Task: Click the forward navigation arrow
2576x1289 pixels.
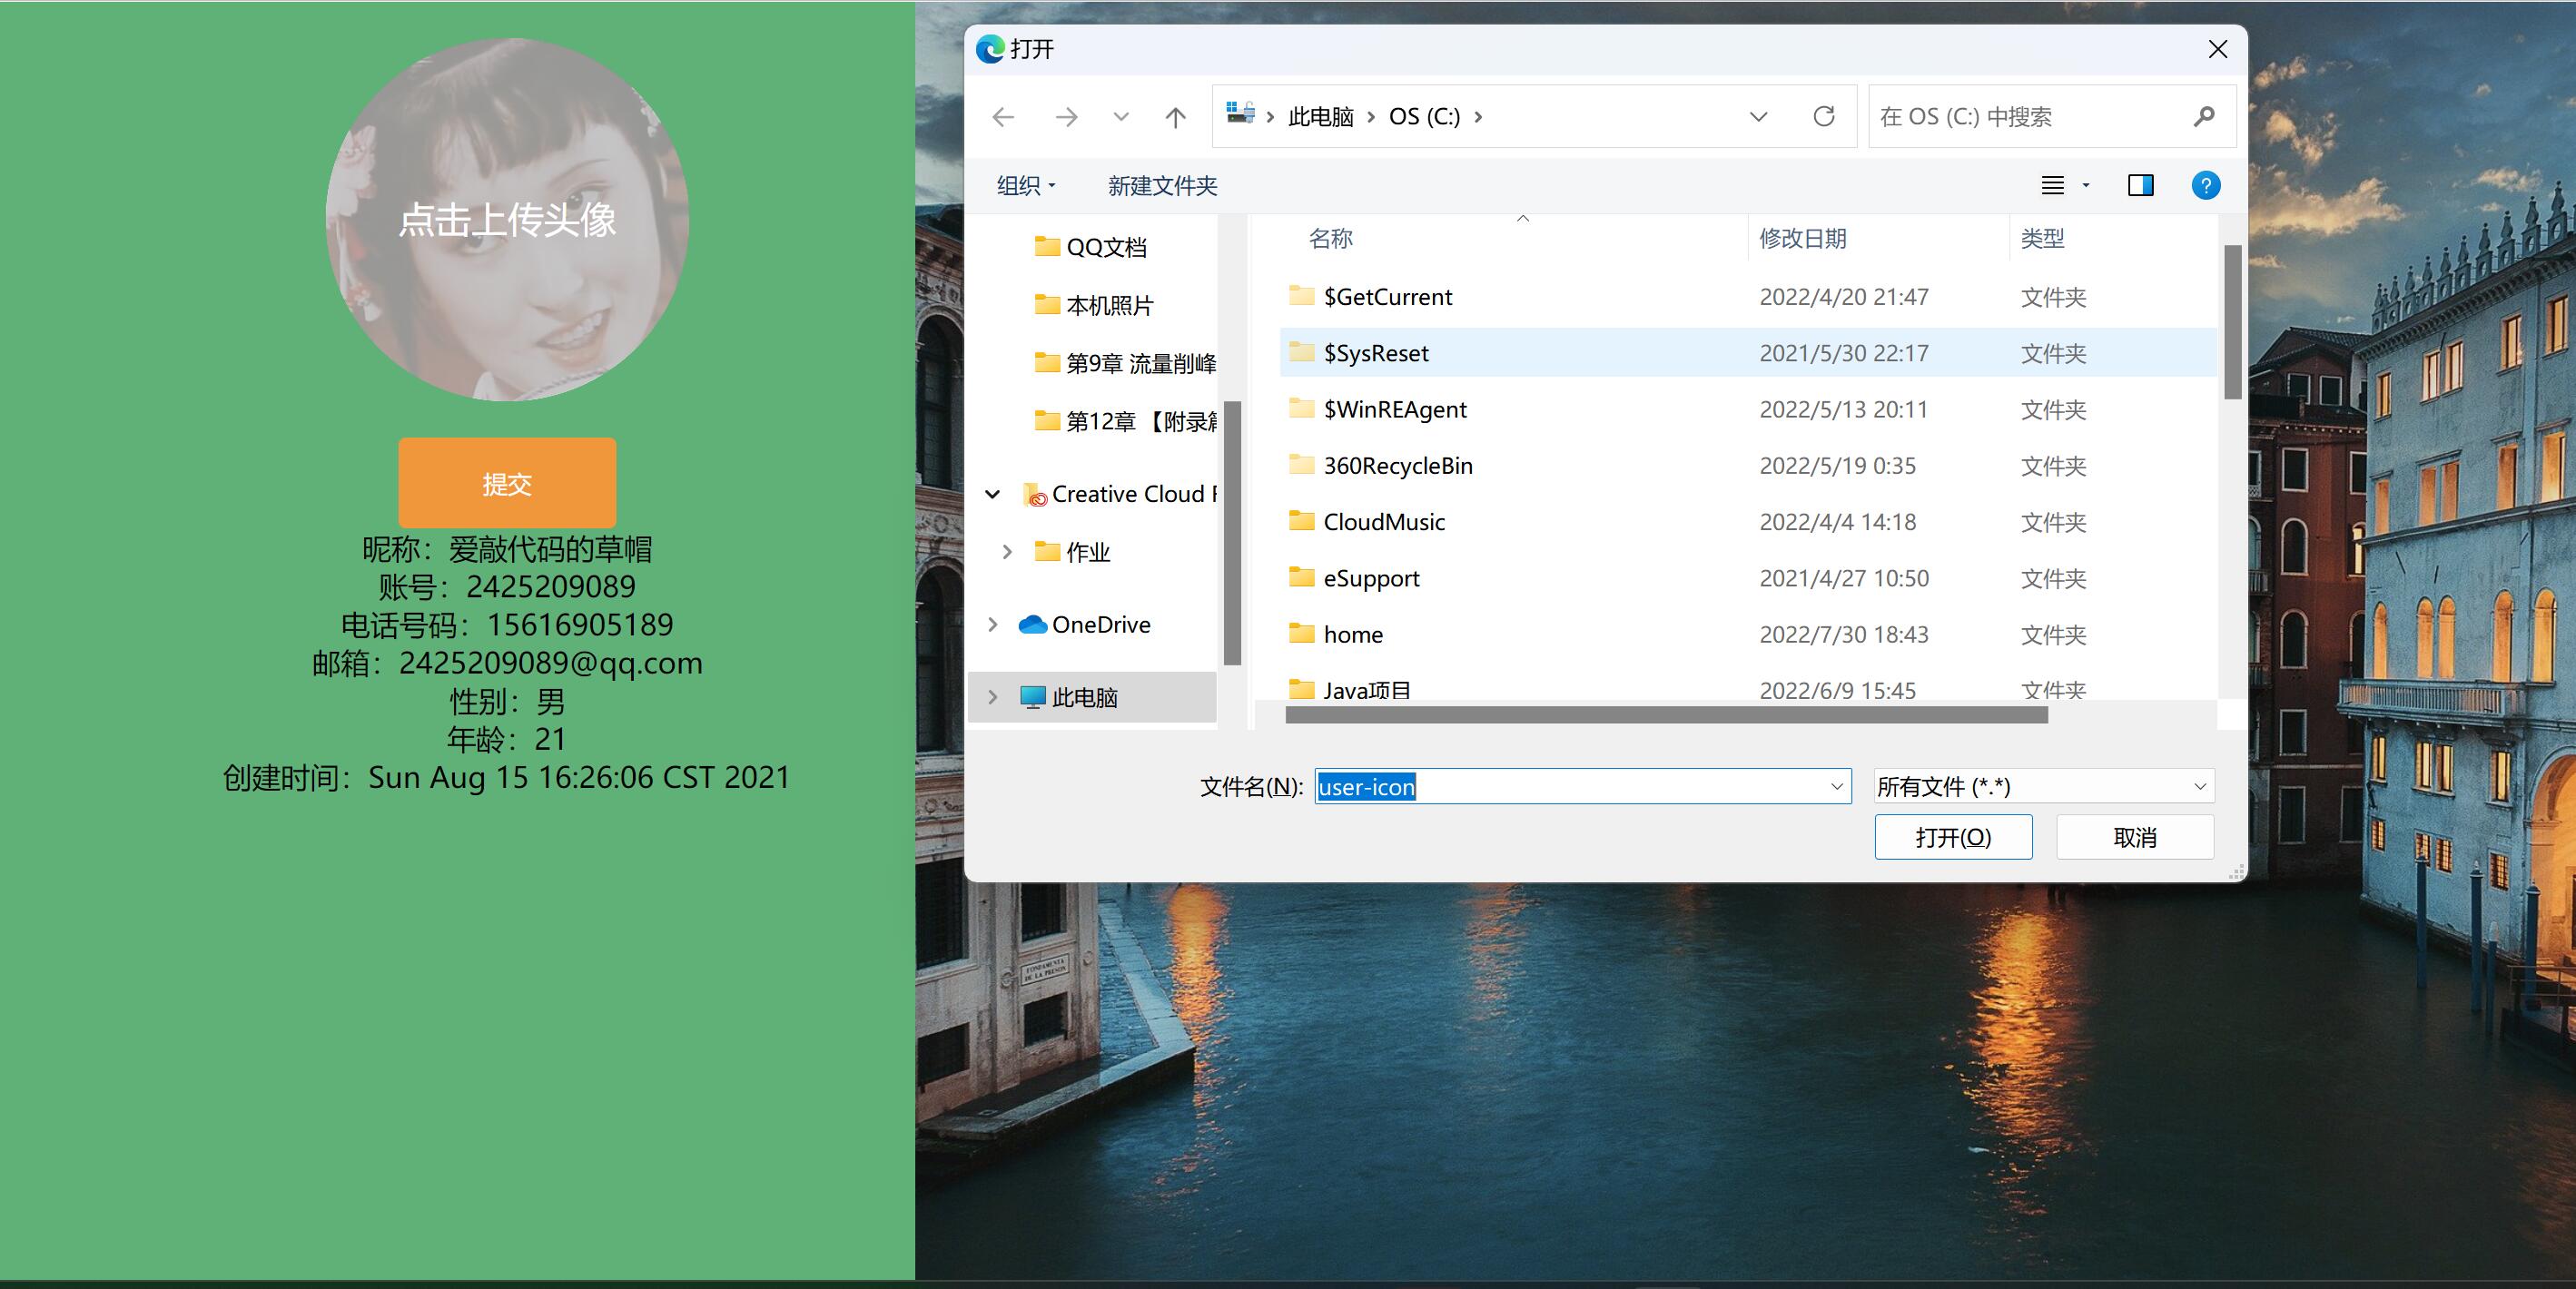Action: point(1066,117)
